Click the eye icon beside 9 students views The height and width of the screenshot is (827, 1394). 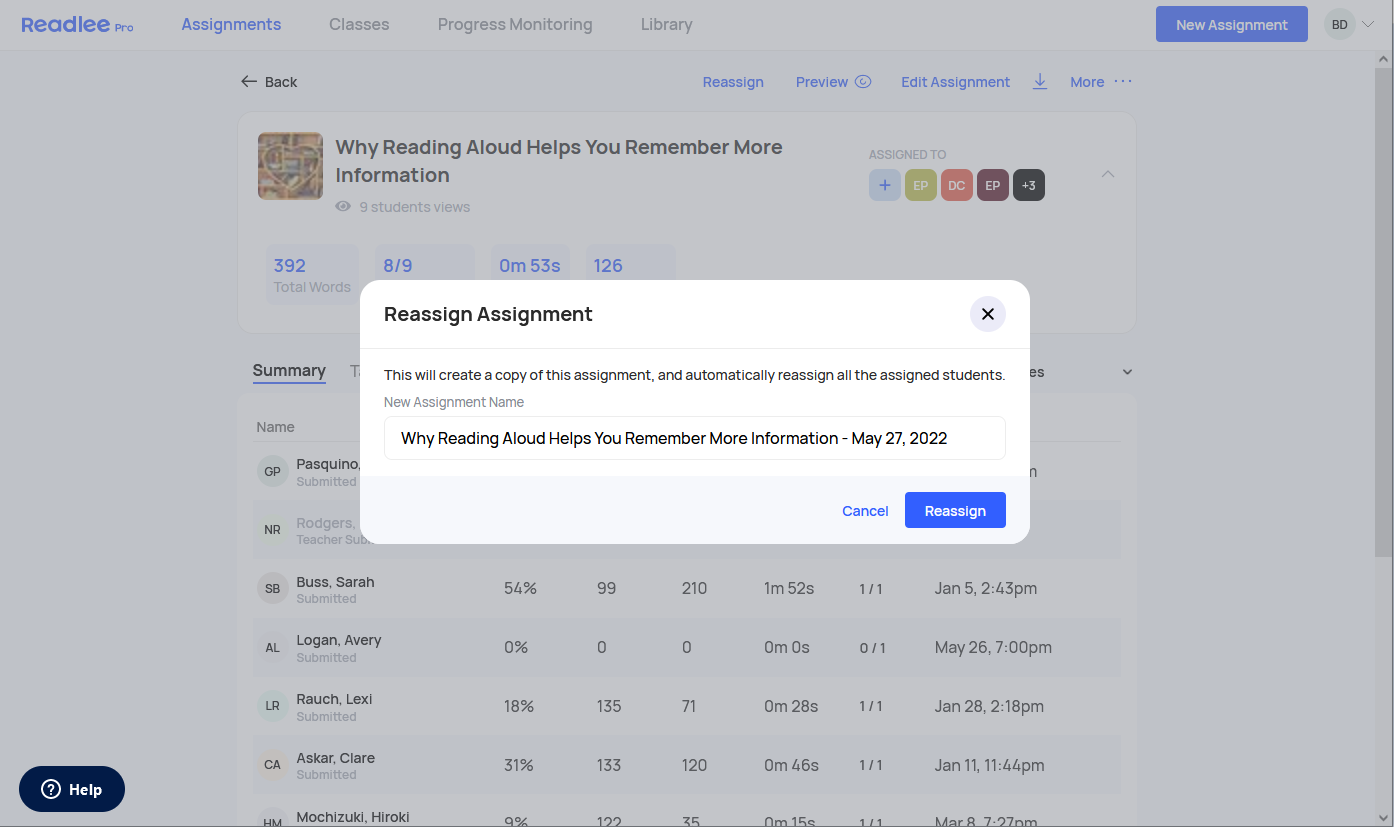tap(343, 206)
